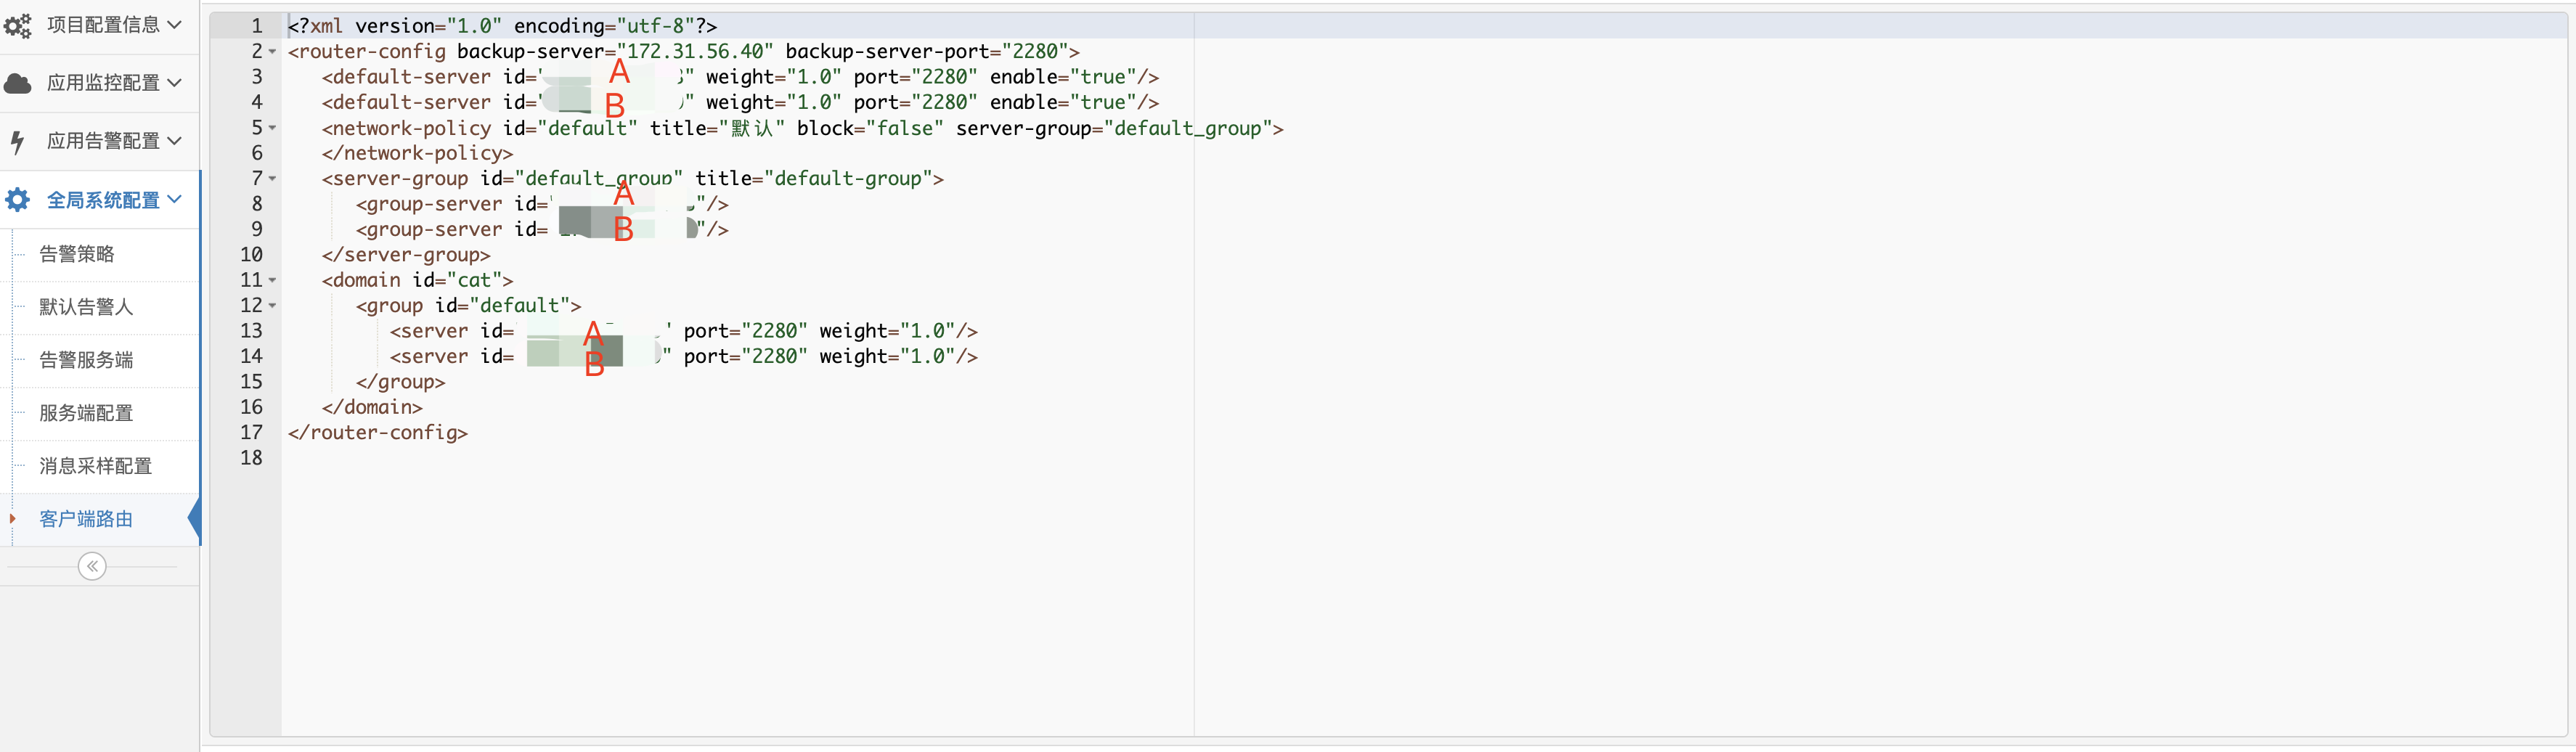
Task: Select the 全局系统配置 menu label
Action: click(x=103, y=199)
